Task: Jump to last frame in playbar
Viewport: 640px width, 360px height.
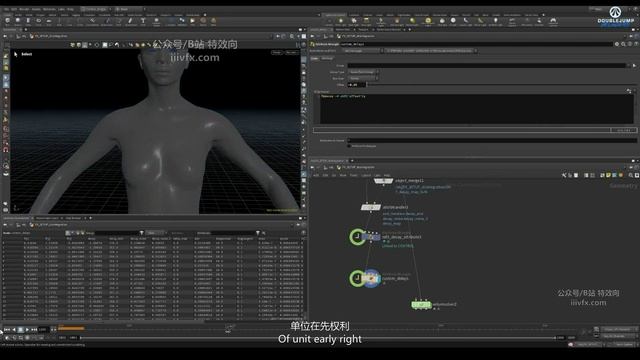Action: [x=34, y=329]
